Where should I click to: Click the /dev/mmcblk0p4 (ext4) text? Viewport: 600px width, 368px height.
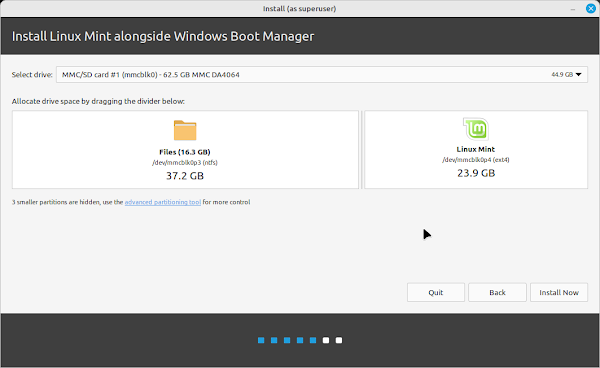click(x=476, y=160)
